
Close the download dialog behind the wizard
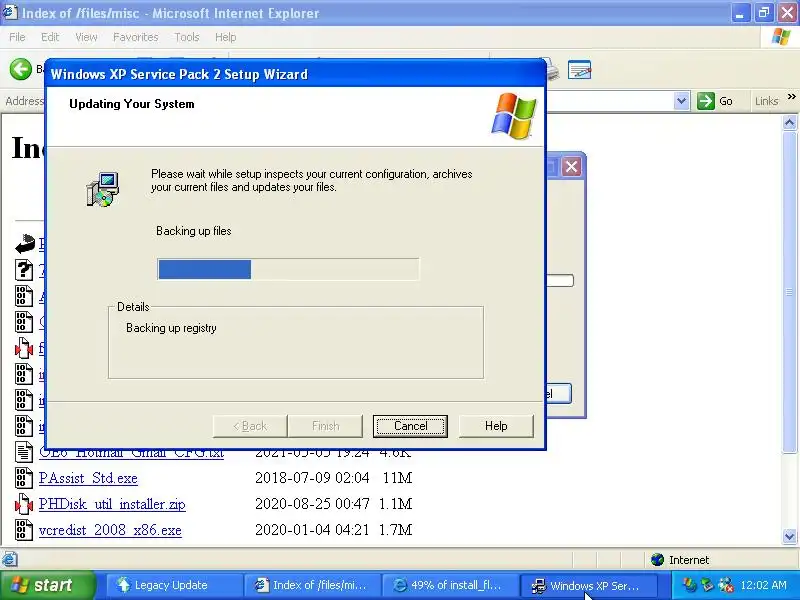pyautogui.click(x=571, y=166)
